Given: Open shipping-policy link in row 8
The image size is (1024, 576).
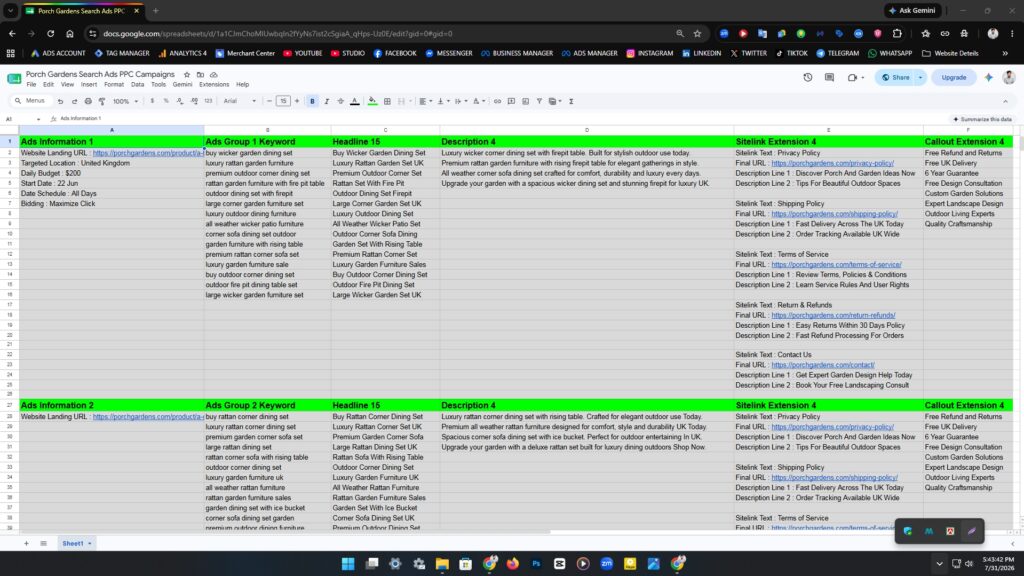Looking at the screenshot, I should (835, 214).
